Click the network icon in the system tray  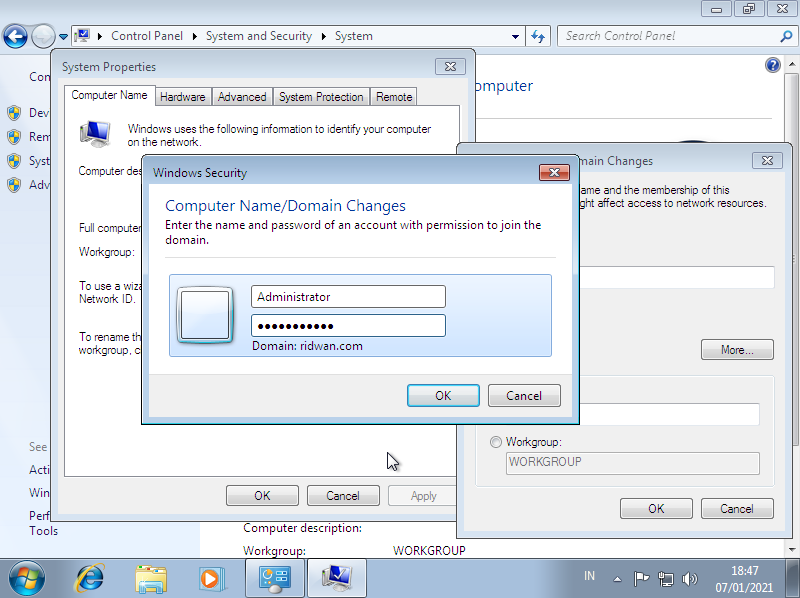coord(666,578)
